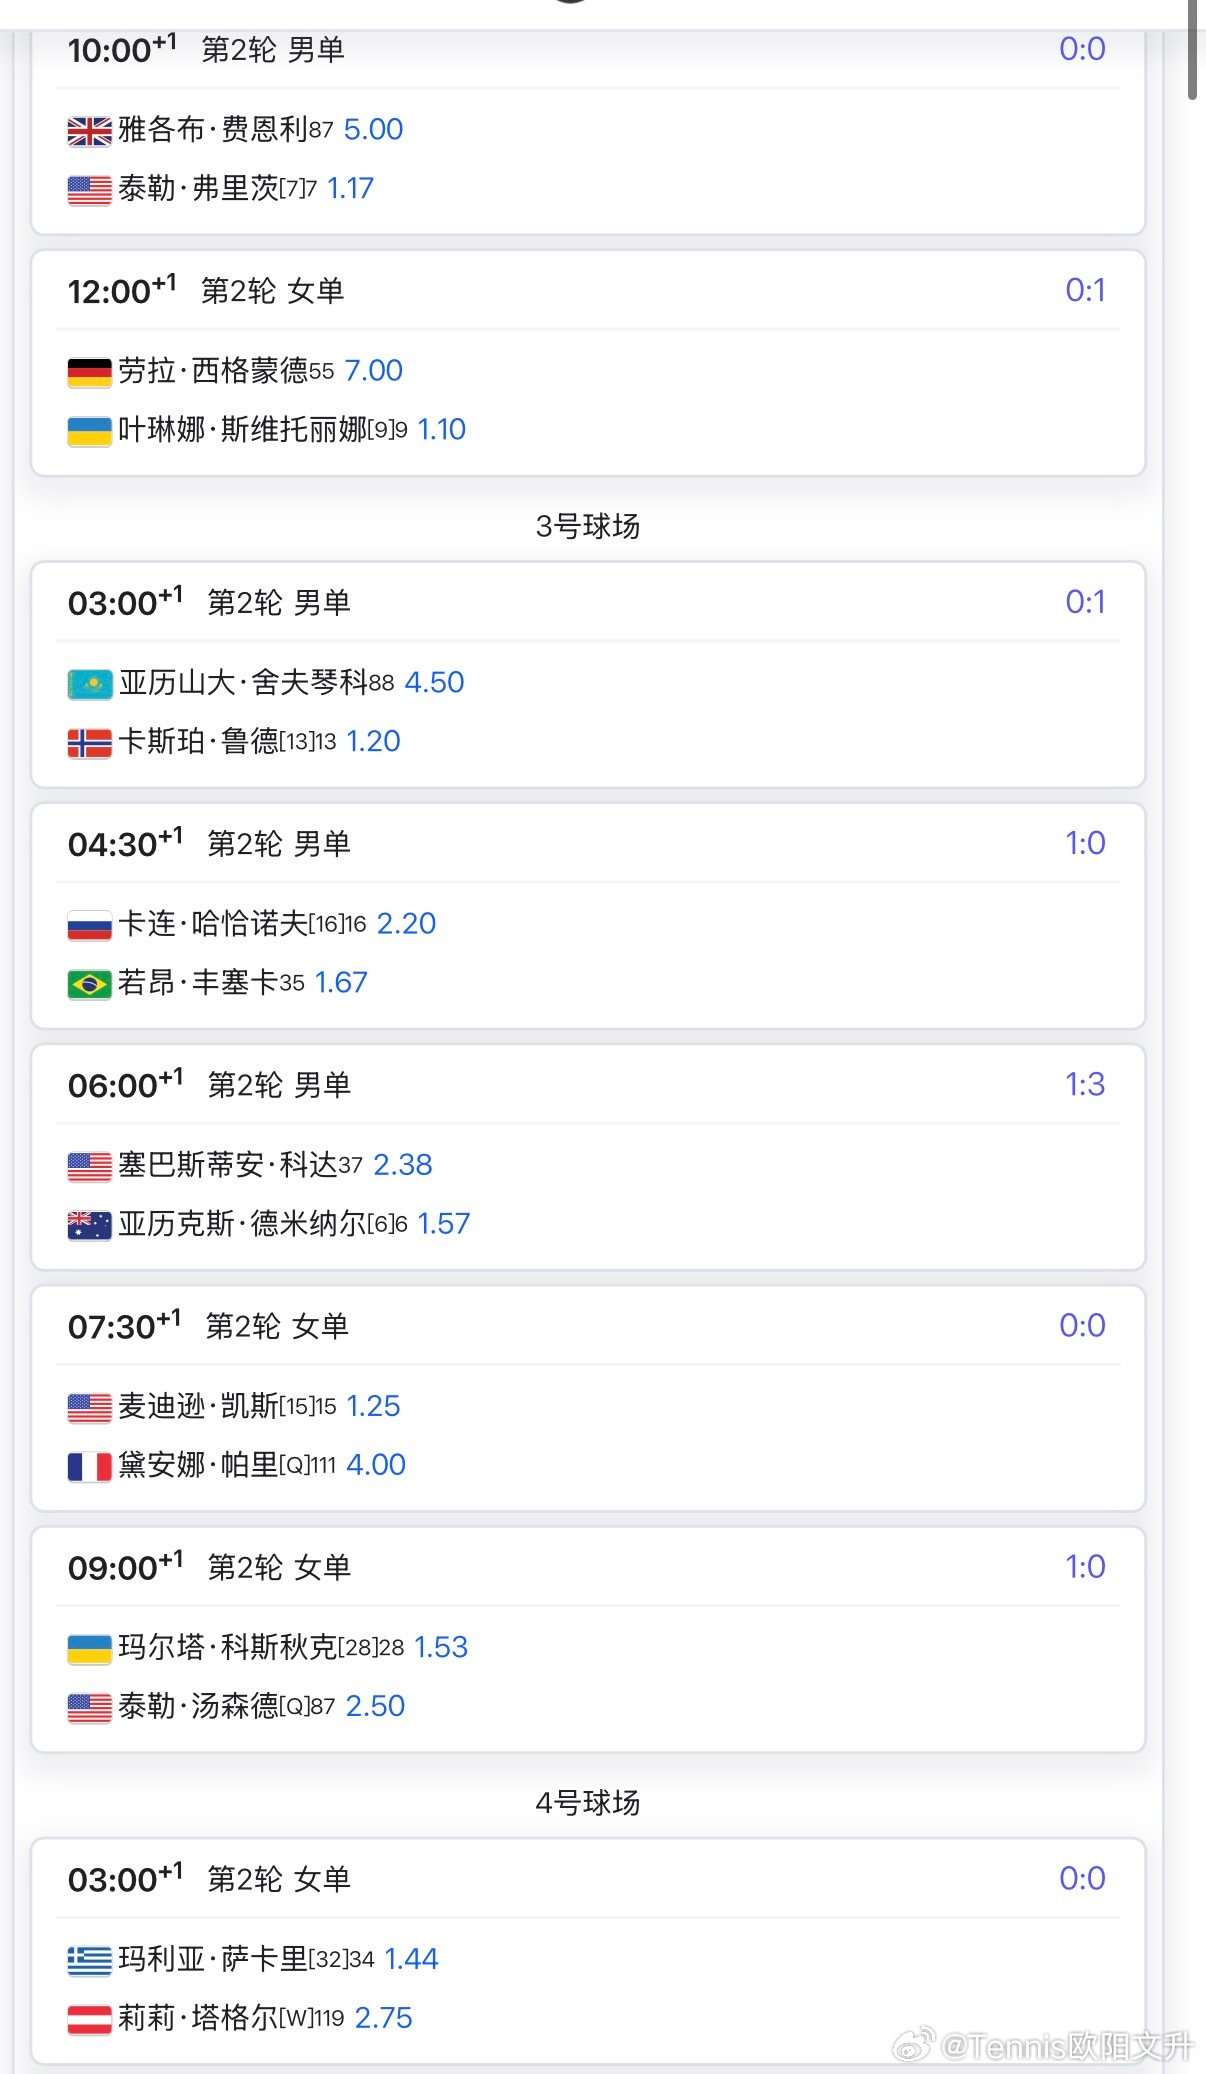The height and width of the screenshot is (2074, 1206).
Task: Select the 2.38 odds for 塞巴斯蒂安·科达
Action: [x=402, y=1165]
